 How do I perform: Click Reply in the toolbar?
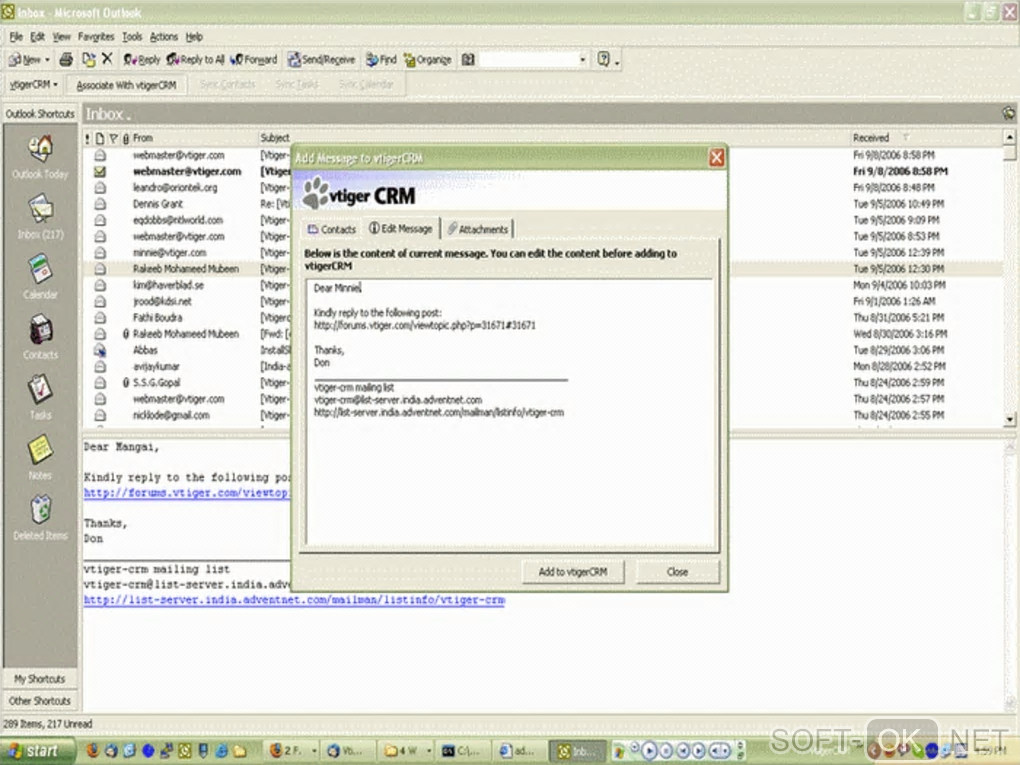pos(142,60)
